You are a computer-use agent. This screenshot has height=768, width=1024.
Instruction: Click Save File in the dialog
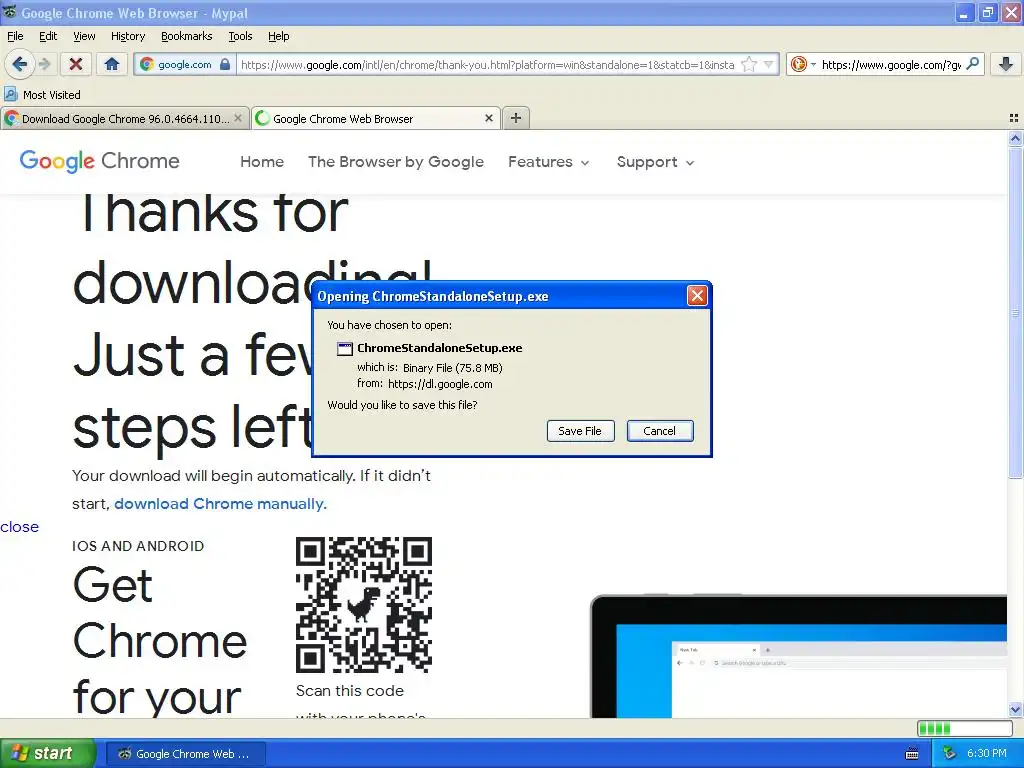tap(580, 431)
